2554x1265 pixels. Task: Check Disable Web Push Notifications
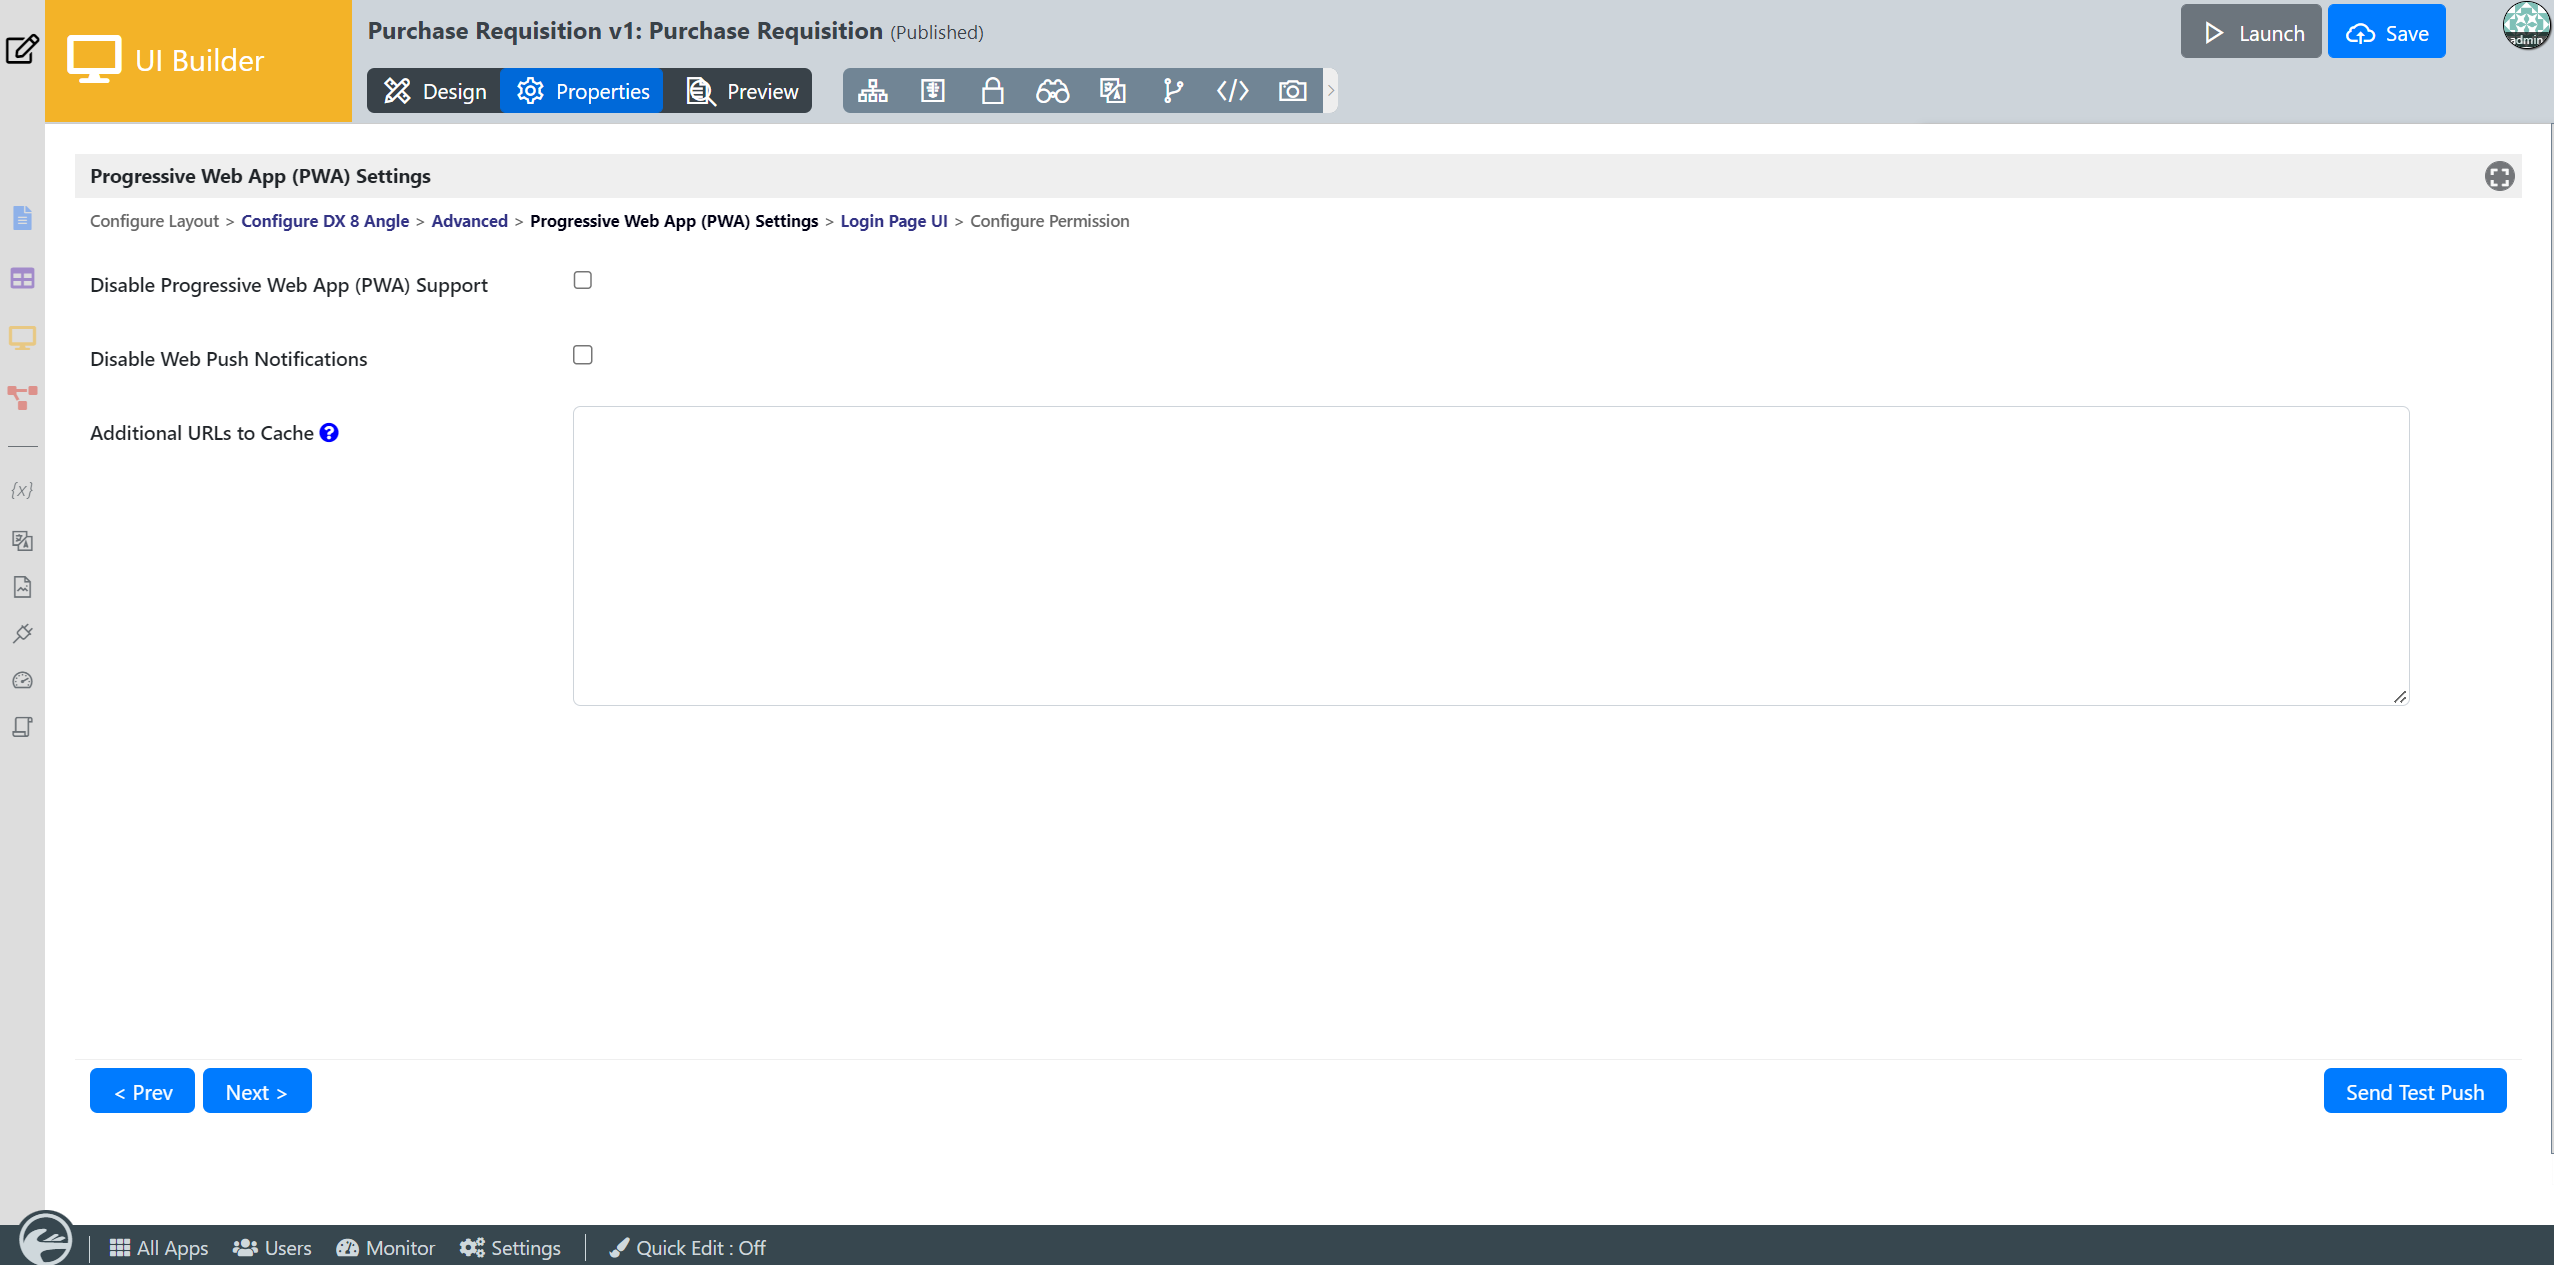tap(583, 355)
